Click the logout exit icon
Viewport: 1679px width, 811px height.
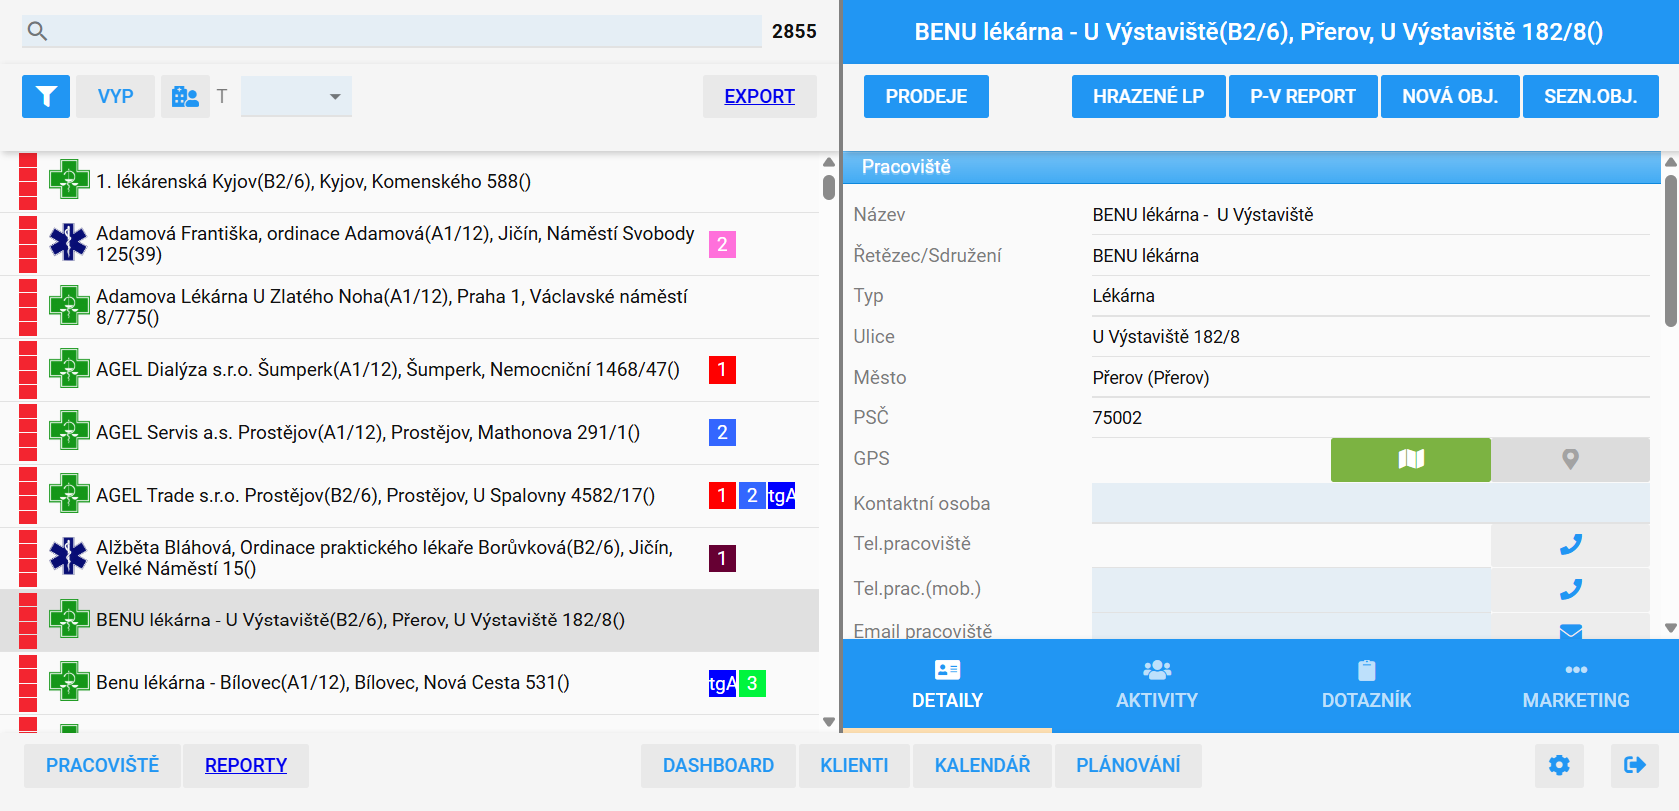1635,765
